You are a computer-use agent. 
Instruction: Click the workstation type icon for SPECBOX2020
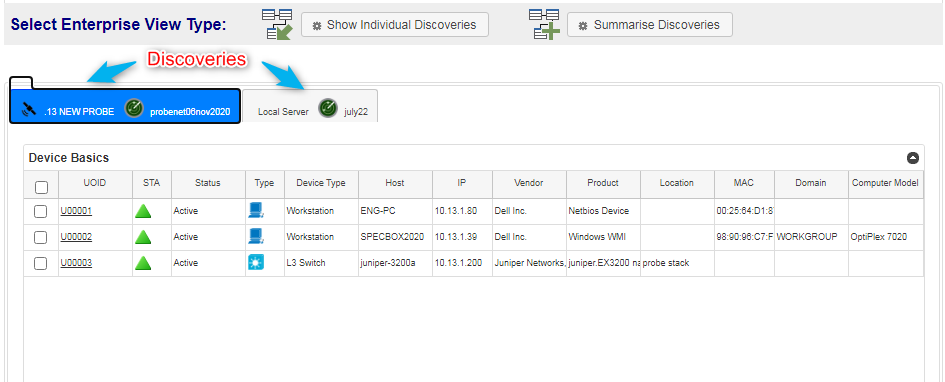[256, 236]
